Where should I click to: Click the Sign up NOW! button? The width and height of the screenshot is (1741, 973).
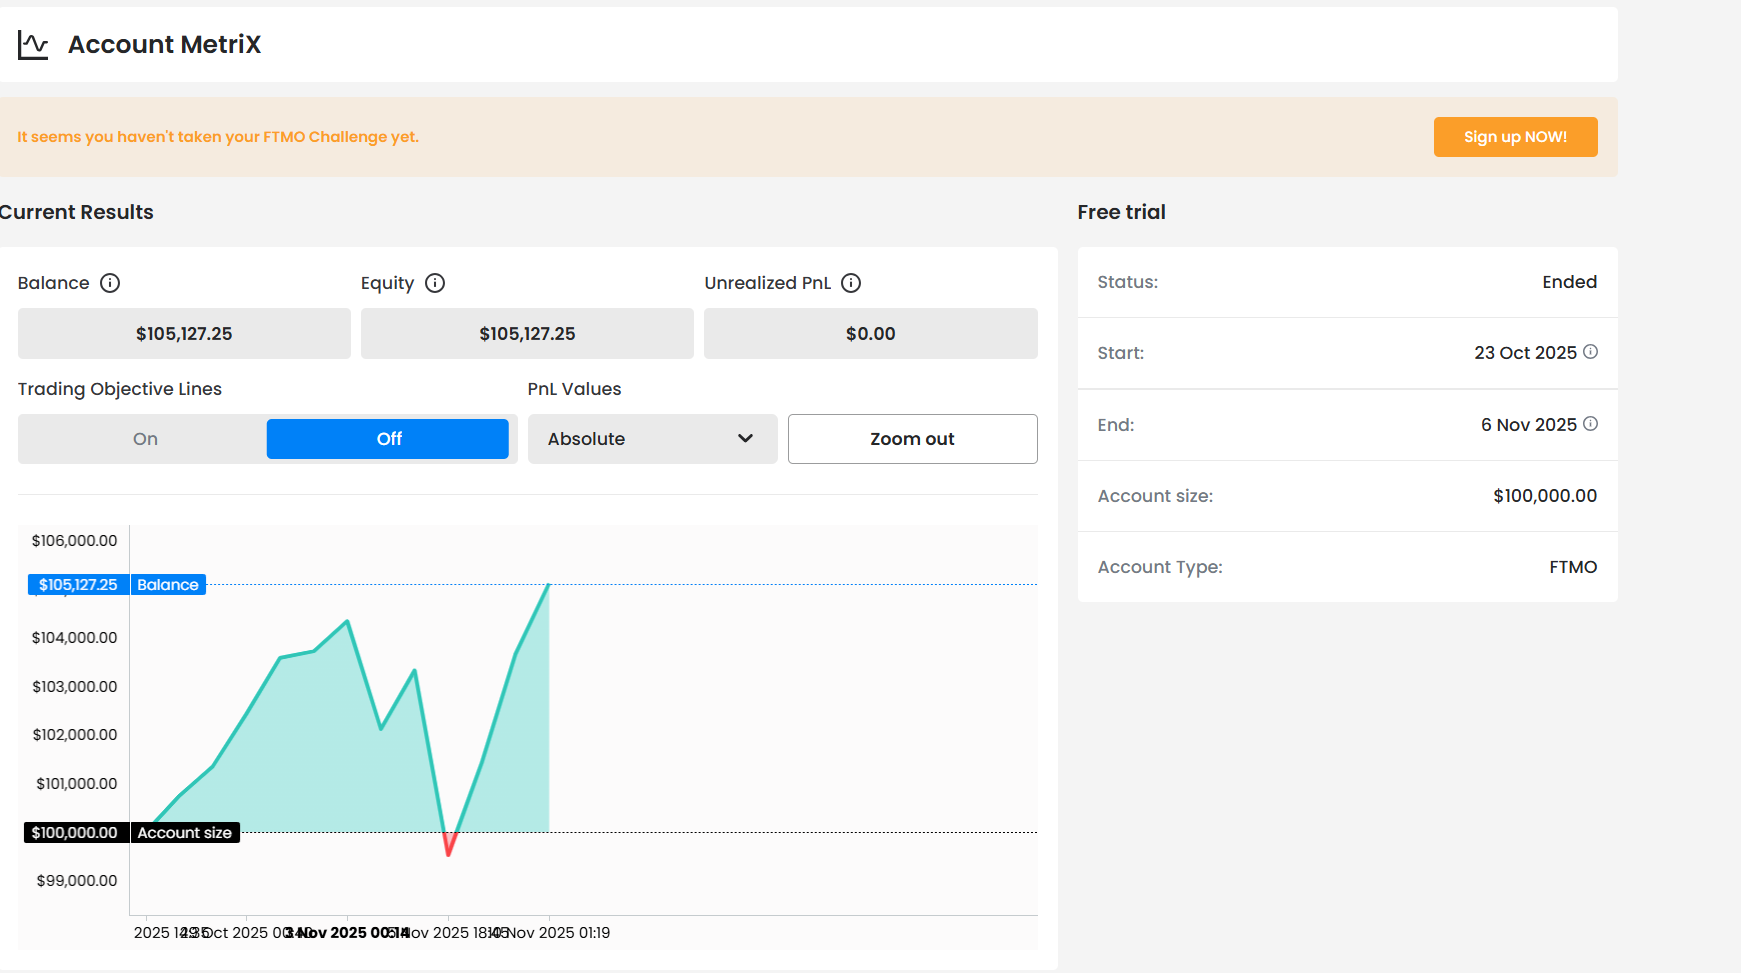[1515, 137]
